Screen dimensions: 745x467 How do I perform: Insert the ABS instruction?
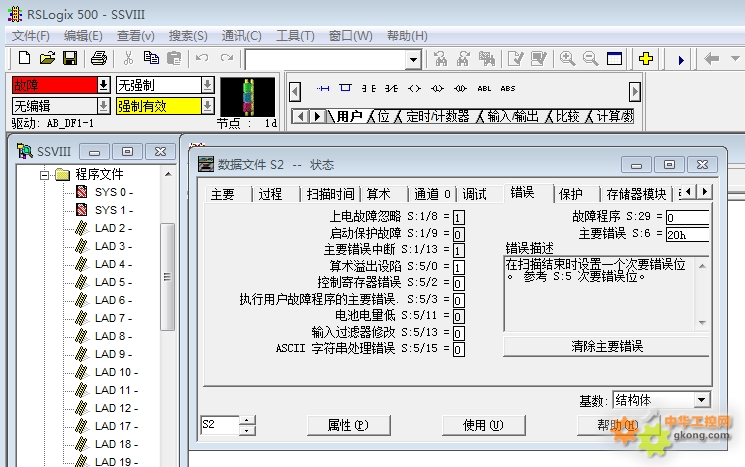pos(507,88)
